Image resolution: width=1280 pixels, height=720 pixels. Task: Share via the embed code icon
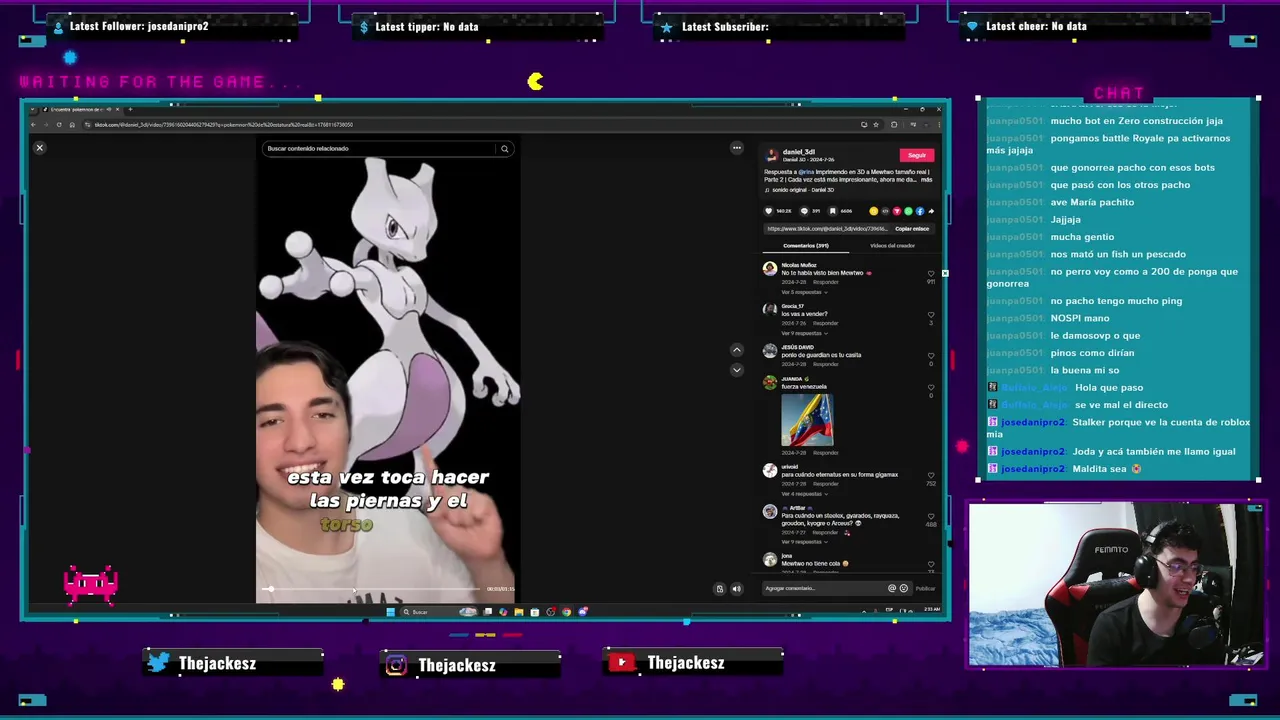point(885,211)
